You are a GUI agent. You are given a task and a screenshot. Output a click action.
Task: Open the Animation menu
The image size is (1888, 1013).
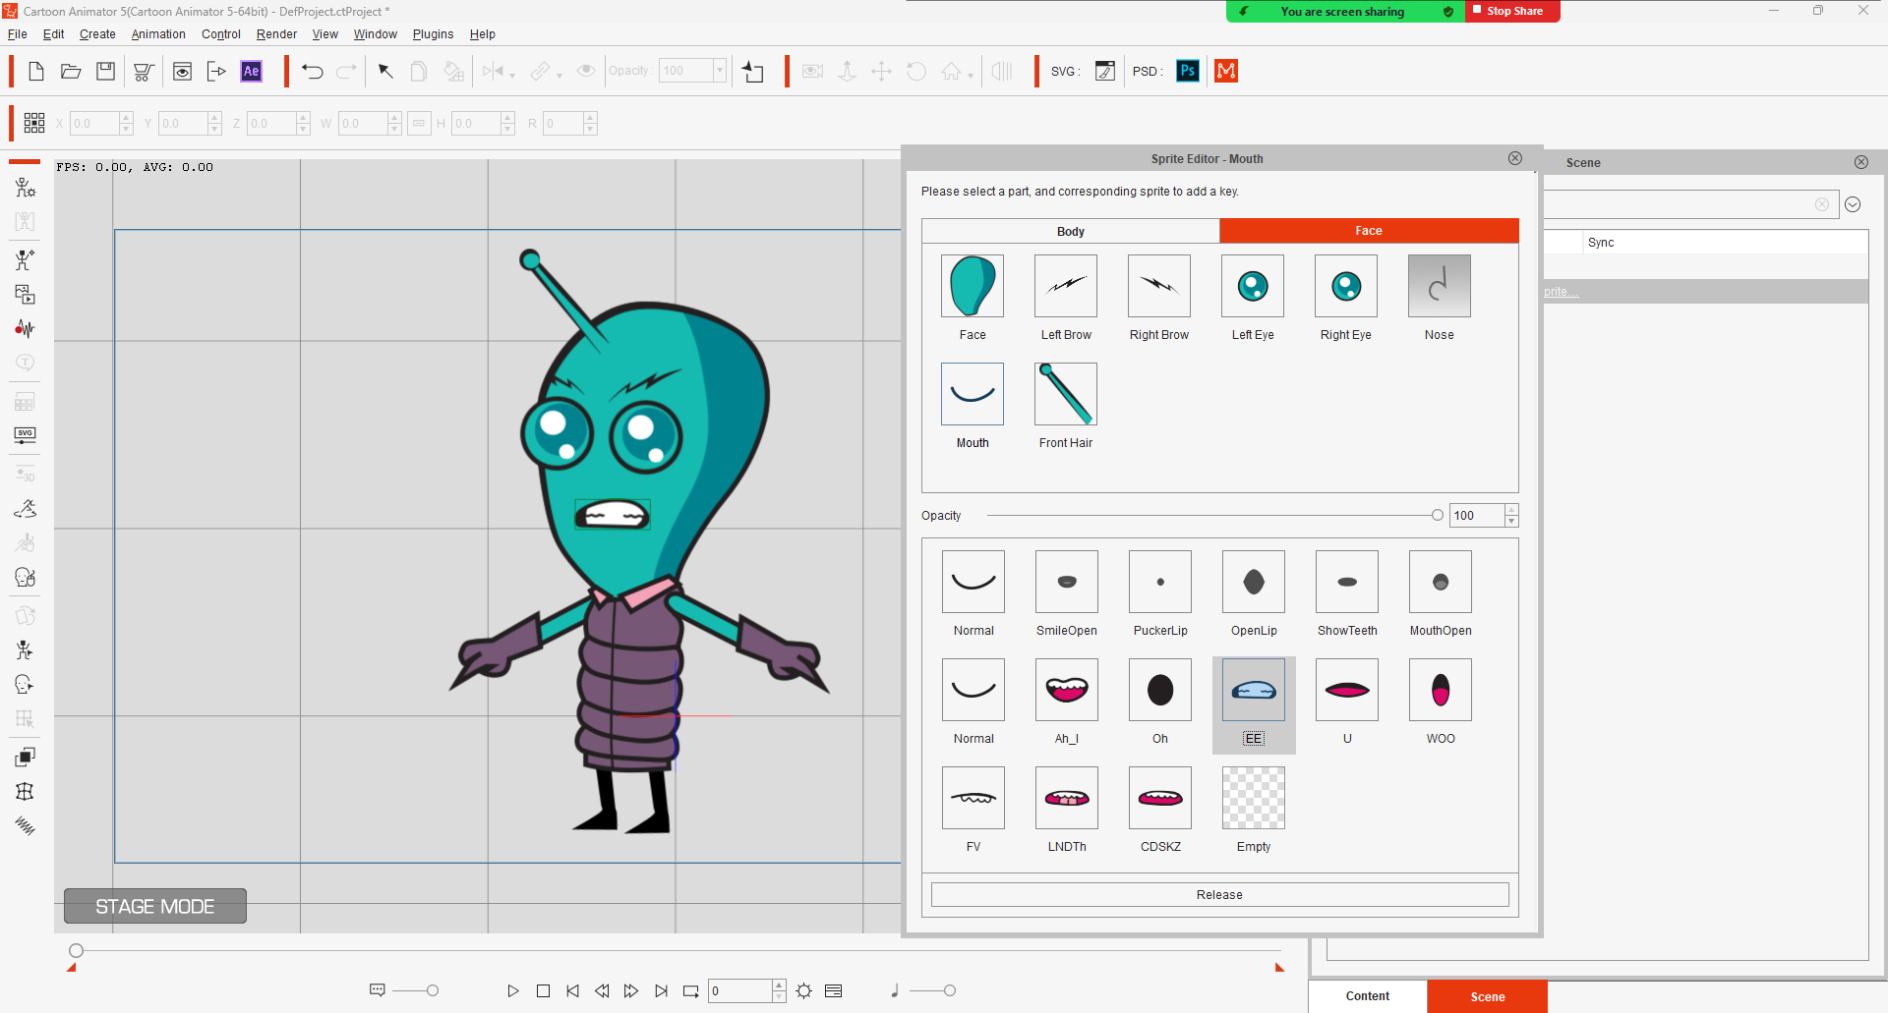click(x=158, y=33)
